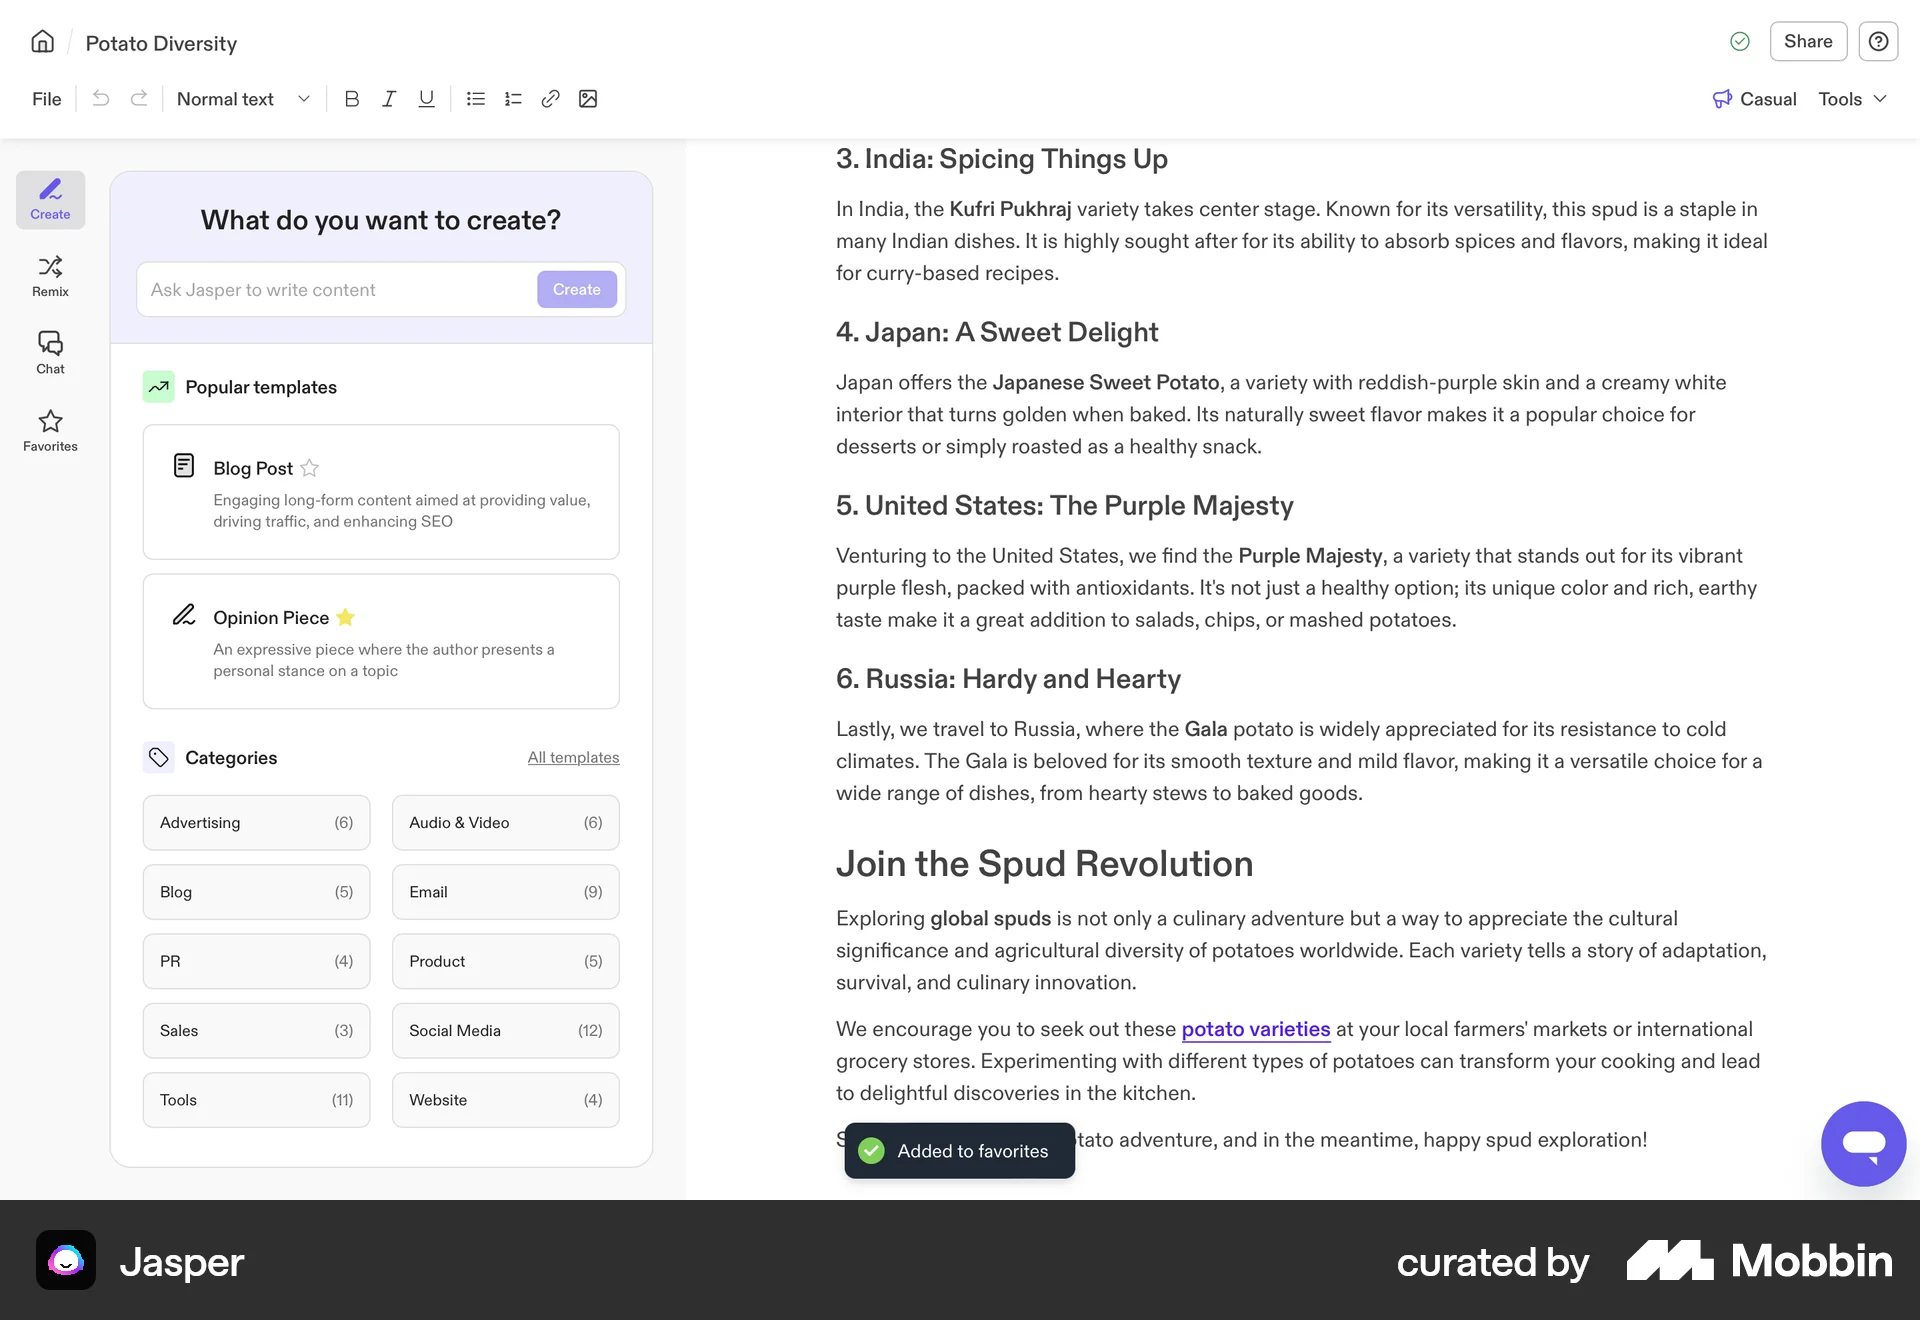Click the undo arrow icon
1920x1320 pixels.
(101, 98)
